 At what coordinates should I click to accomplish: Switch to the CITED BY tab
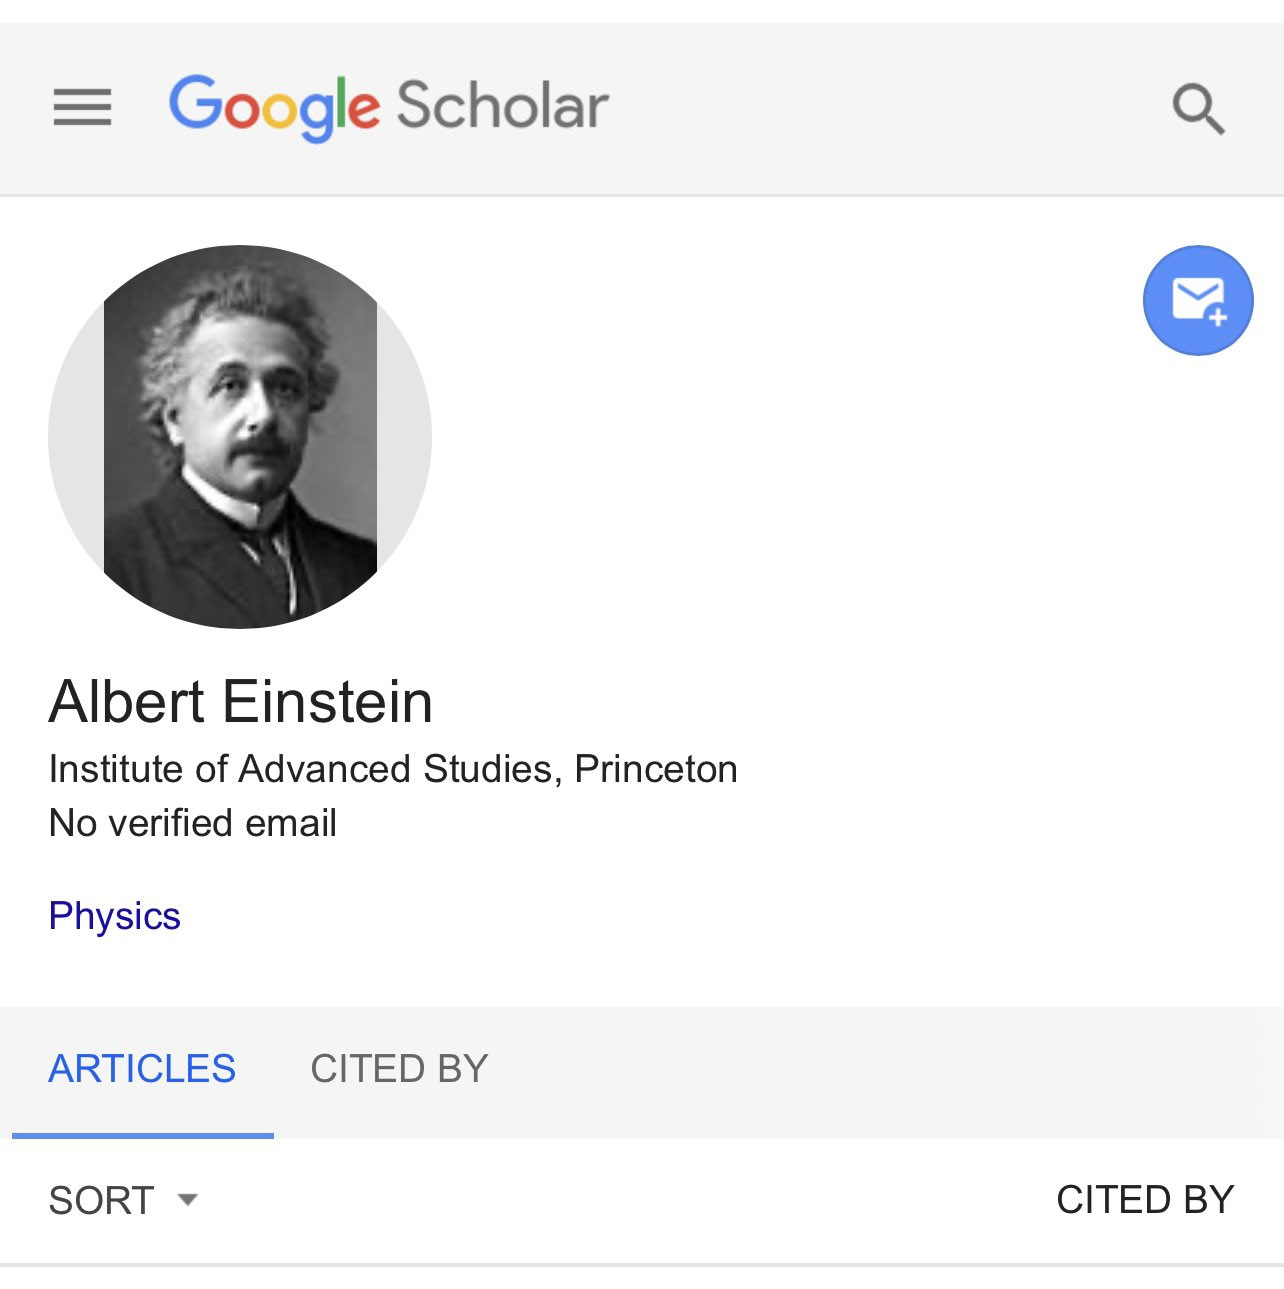point(399,1069)
